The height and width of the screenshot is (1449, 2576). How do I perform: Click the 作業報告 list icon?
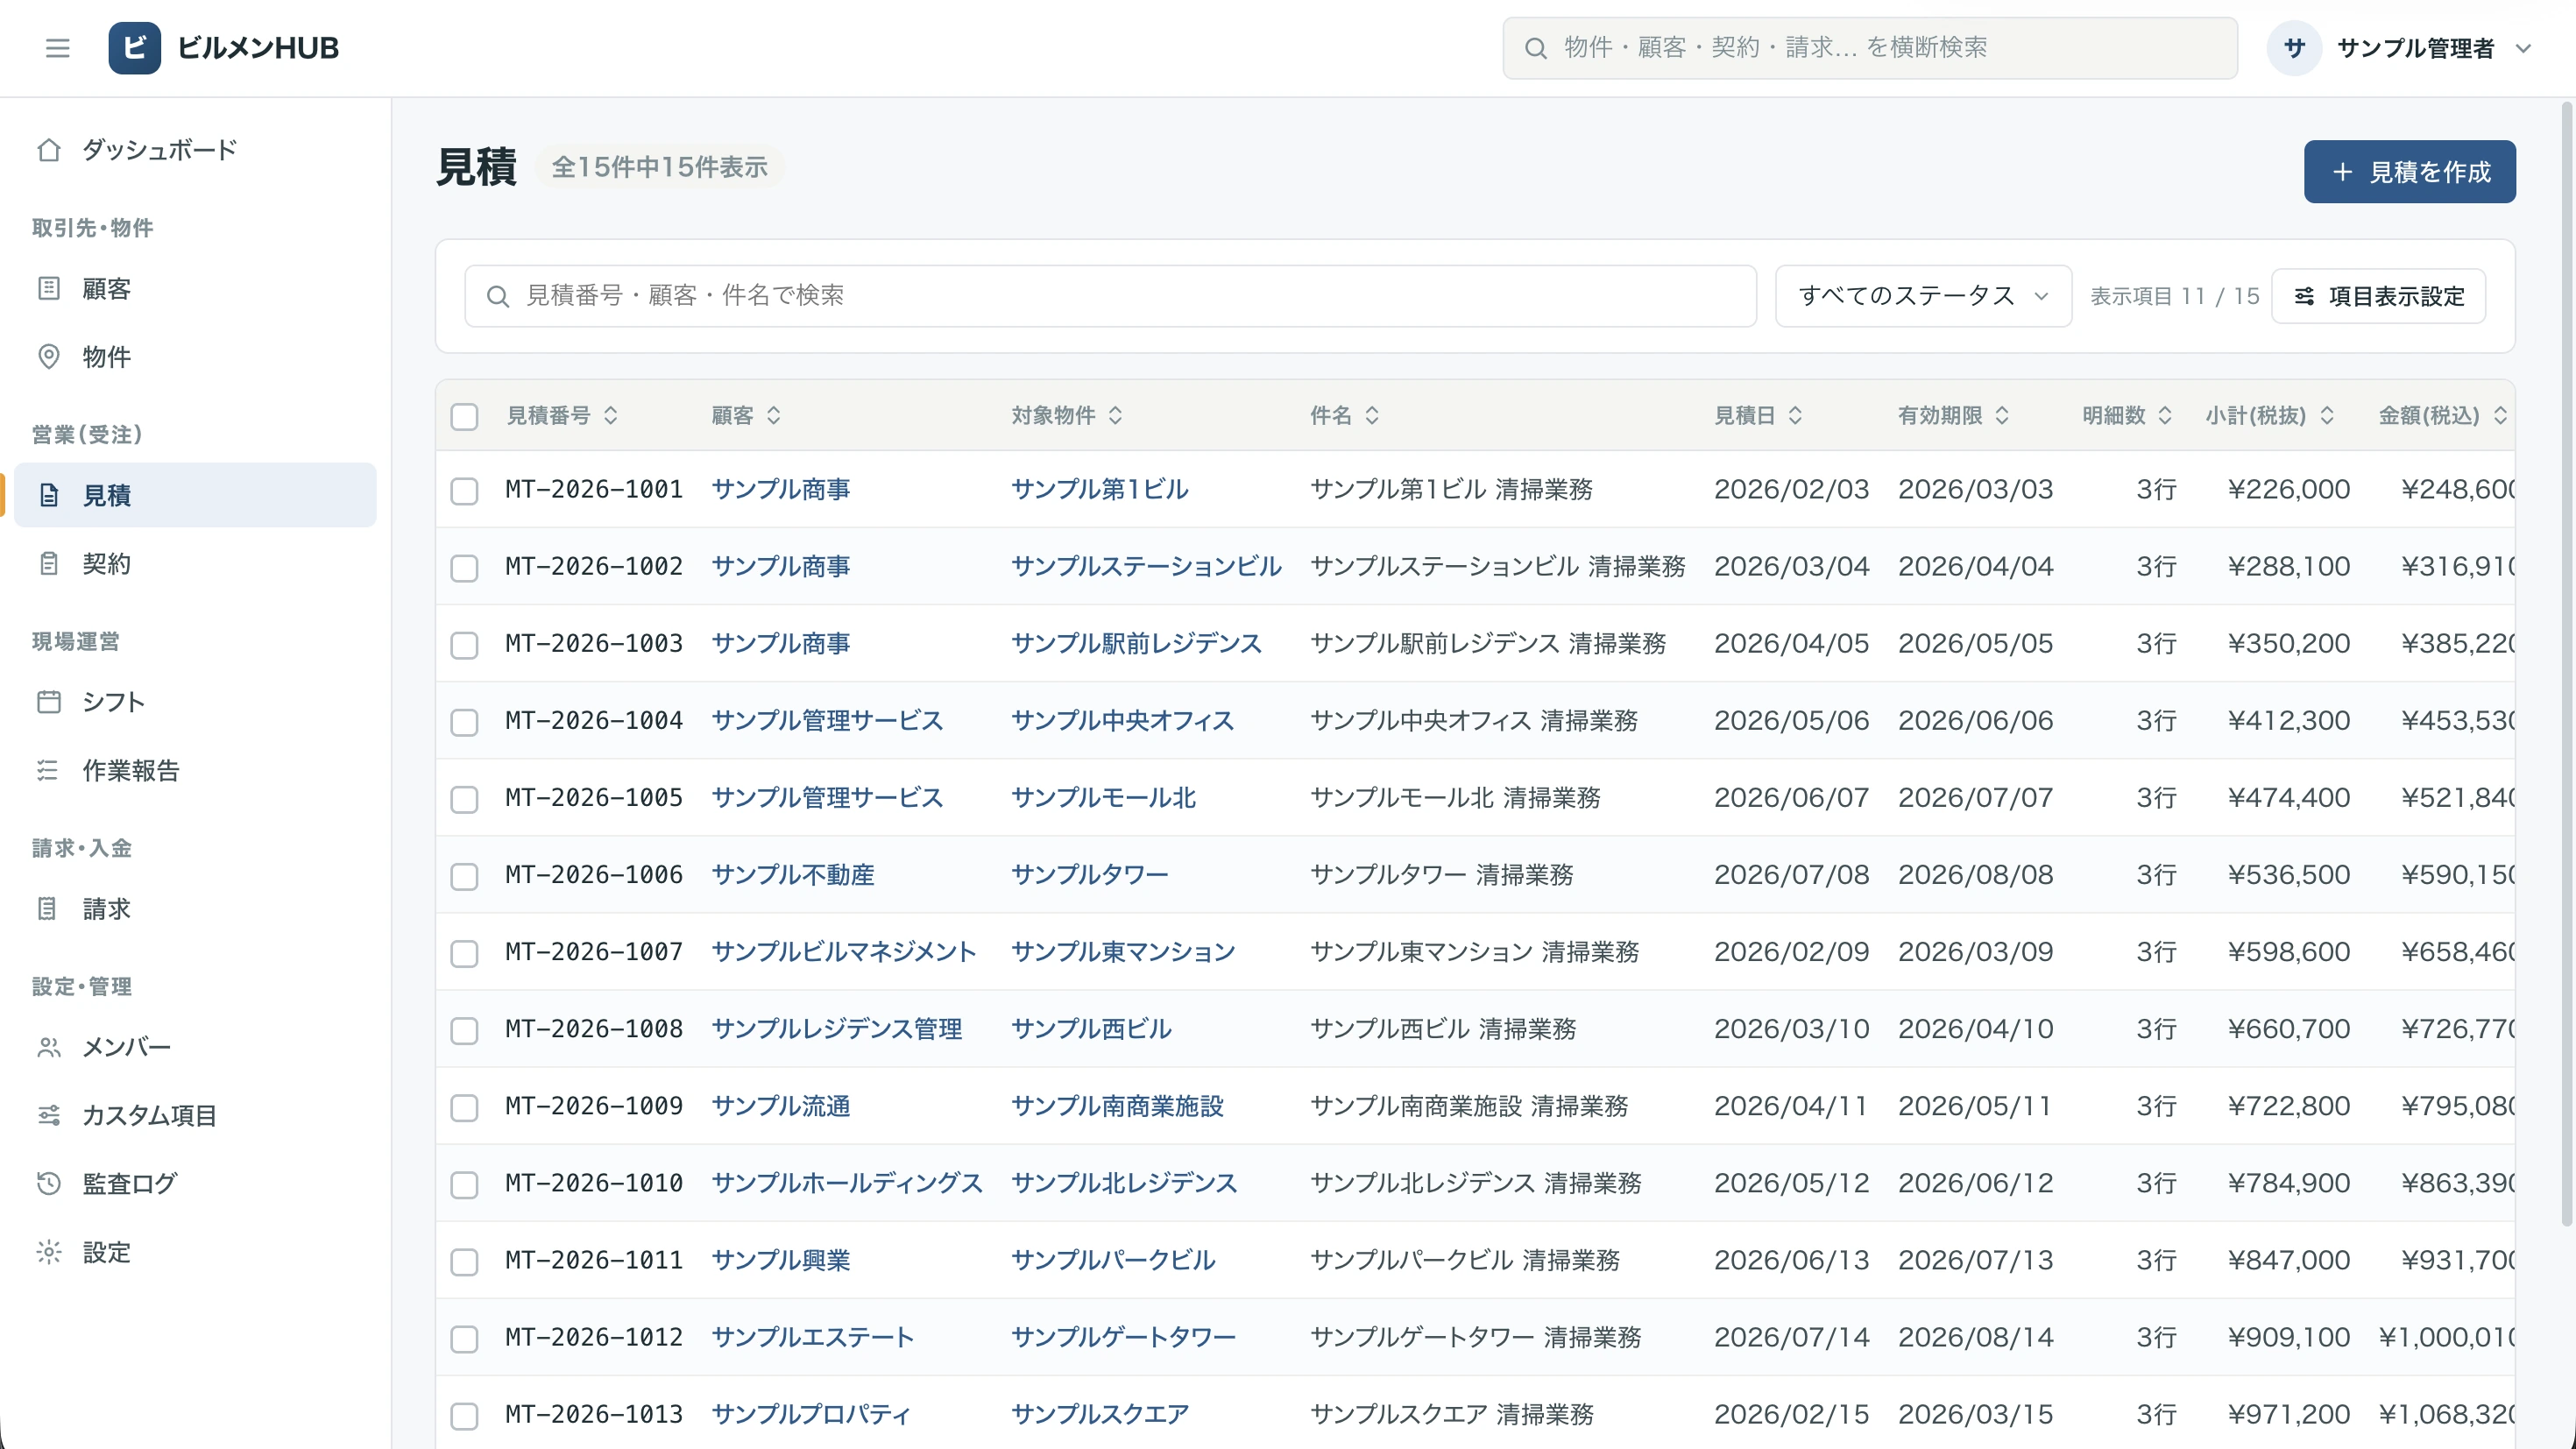[49, 770]
